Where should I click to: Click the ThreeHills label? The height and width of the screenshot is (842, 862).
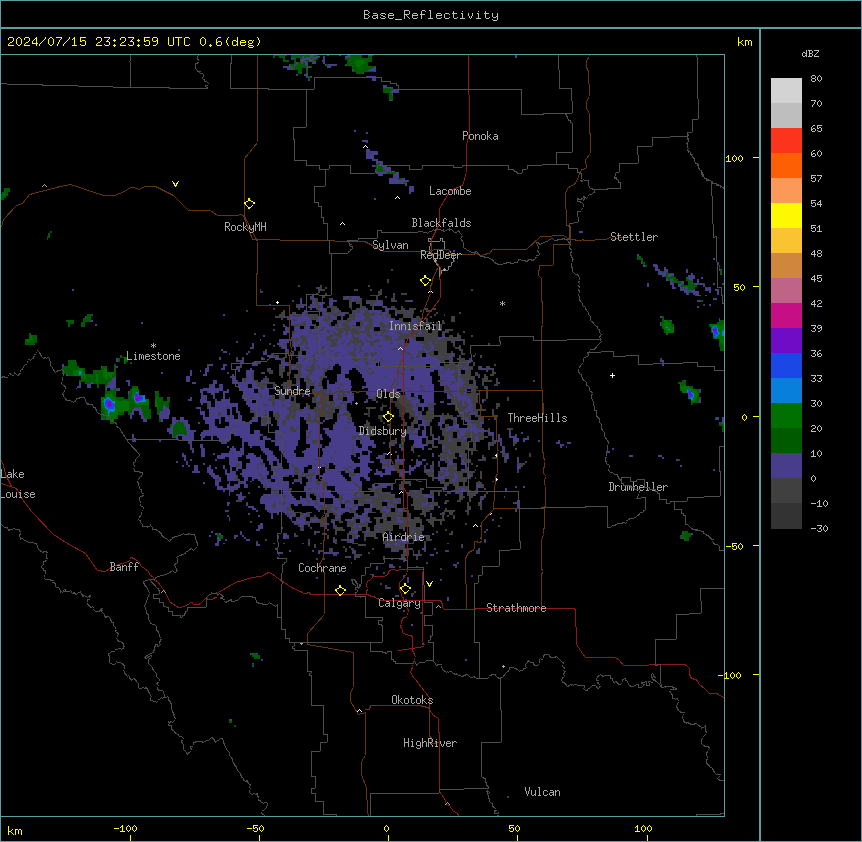pyautogui.click(x=537, y=418)
